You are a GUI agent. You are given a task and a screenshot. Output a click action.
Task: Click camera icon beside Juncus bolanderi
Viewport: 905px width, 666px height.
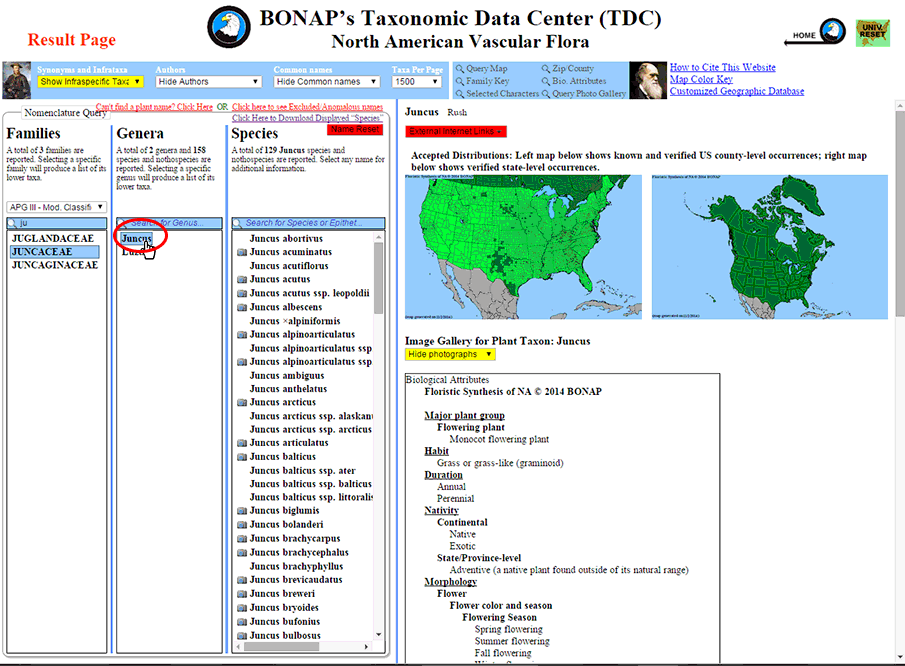coord(242,525)
